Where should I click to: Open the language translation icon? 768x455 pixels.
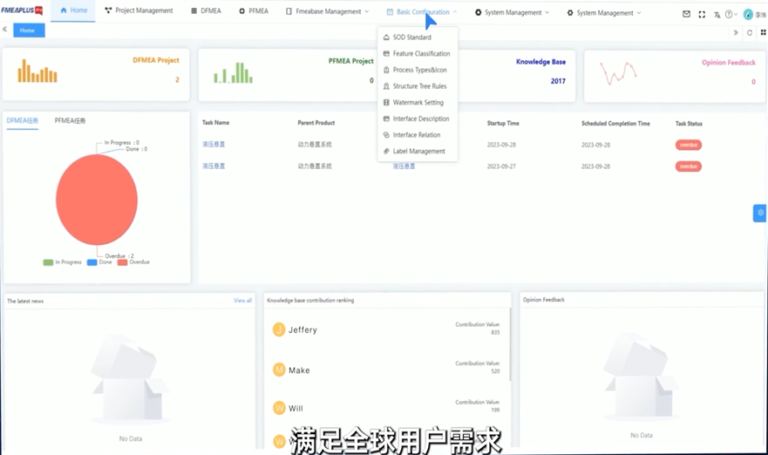[x=717, y=15]
